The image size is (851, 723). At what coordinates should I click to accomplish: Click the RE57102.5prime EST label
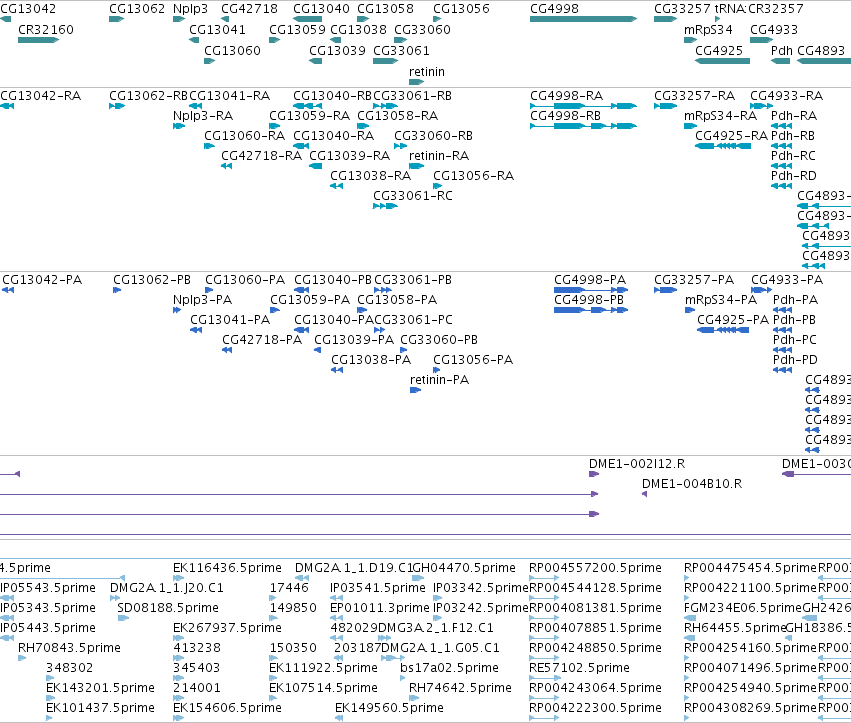tap(580, 668)
